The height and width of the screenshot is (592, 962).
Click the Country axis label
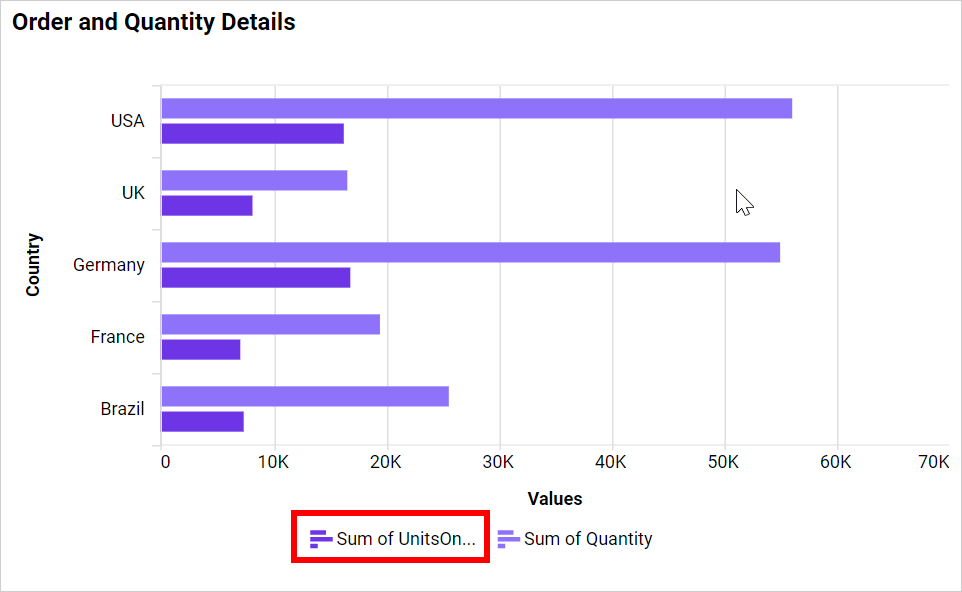tap(34, 264)
